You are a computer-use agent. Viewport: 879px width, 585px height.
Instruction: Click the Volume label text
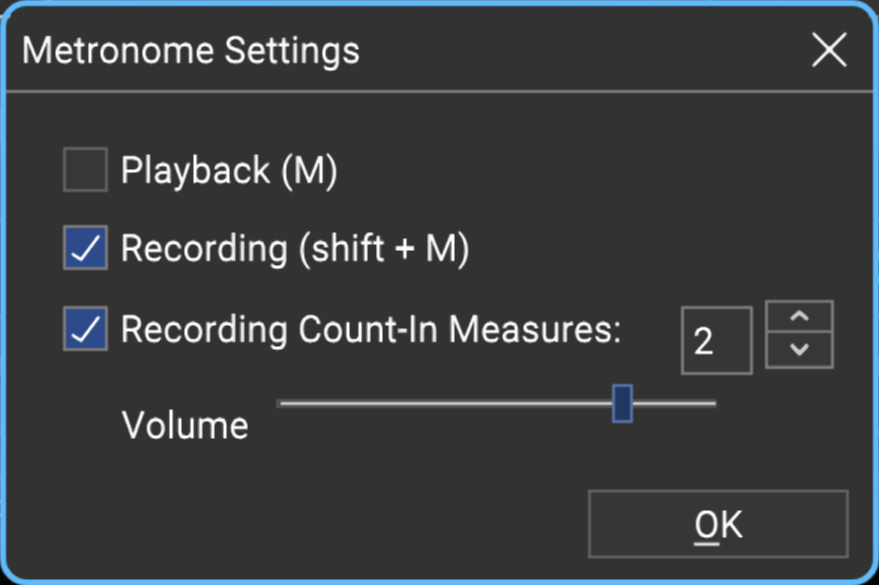[185, 425]
